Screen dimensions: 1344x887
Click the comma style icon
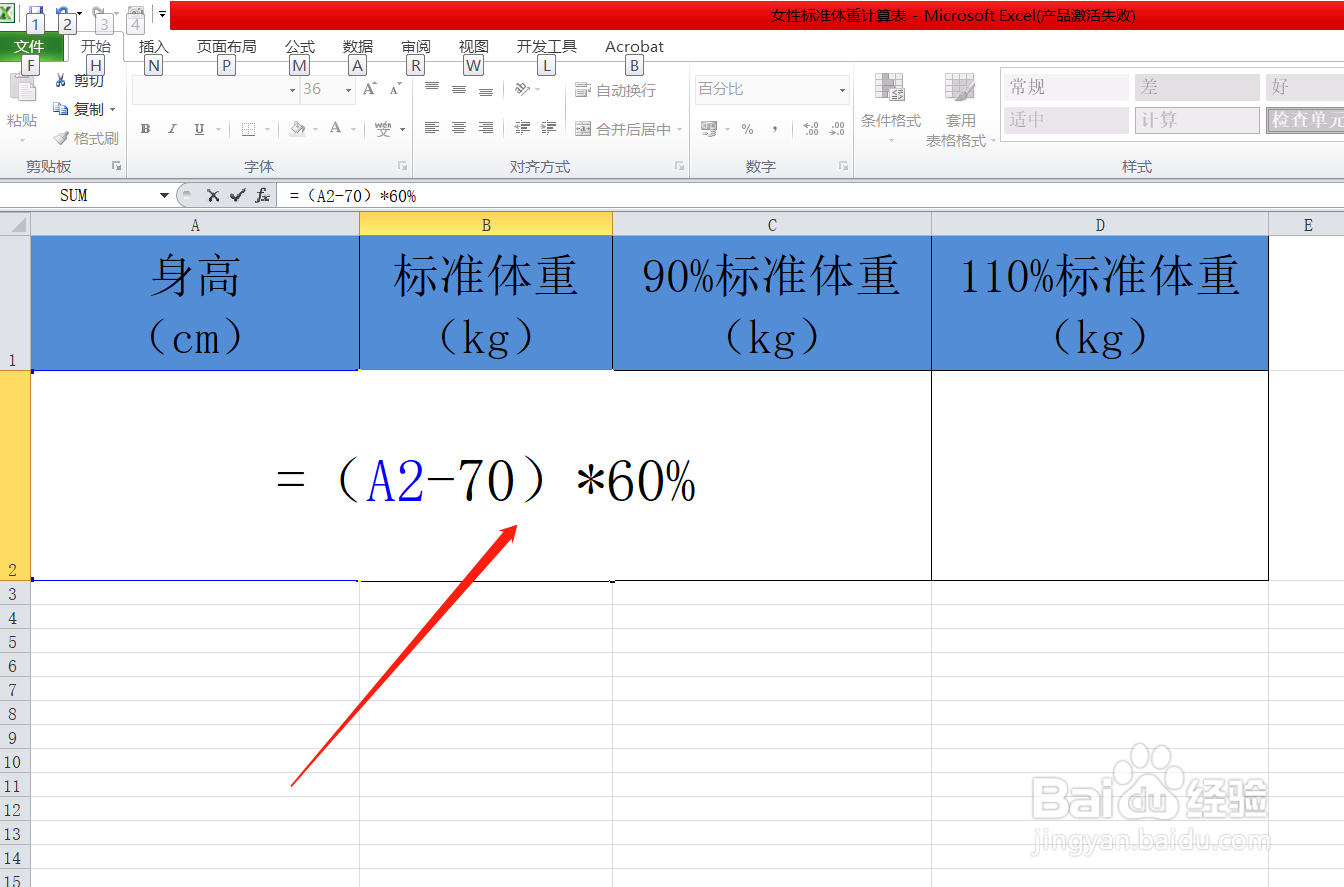coord(775,129)
